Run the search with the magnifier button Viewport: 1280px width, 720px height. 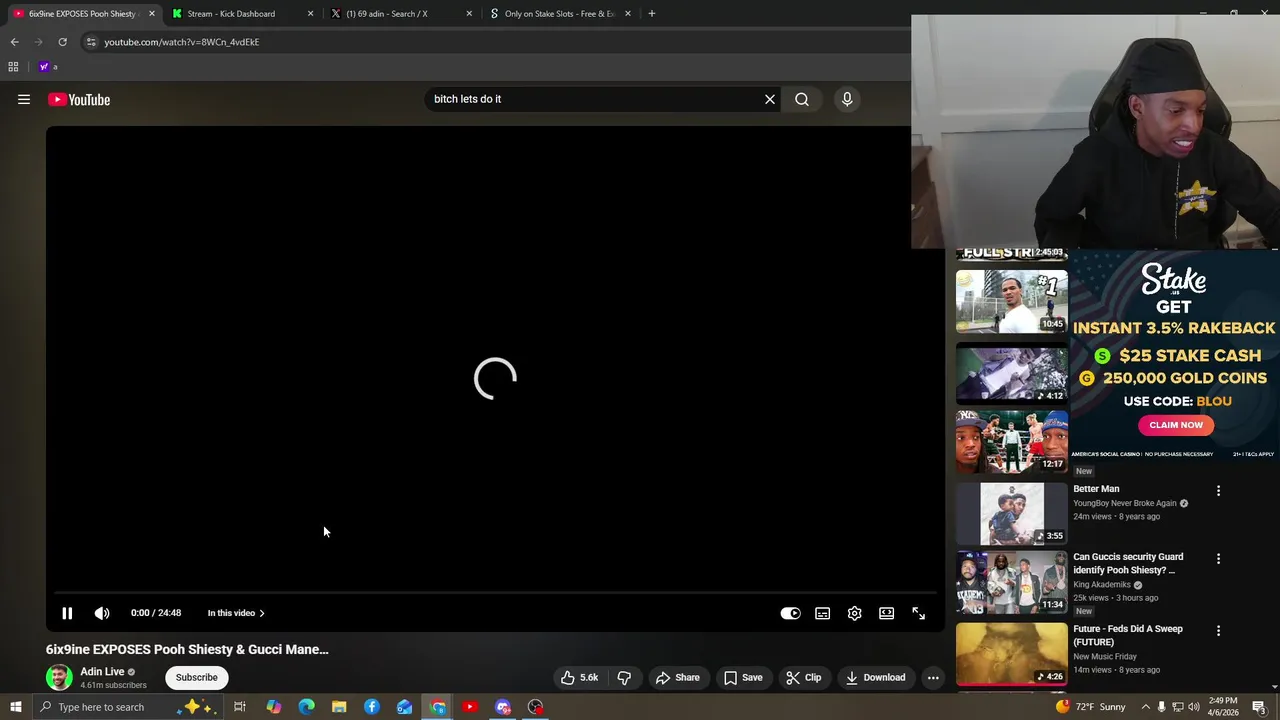tap(802, 99)
